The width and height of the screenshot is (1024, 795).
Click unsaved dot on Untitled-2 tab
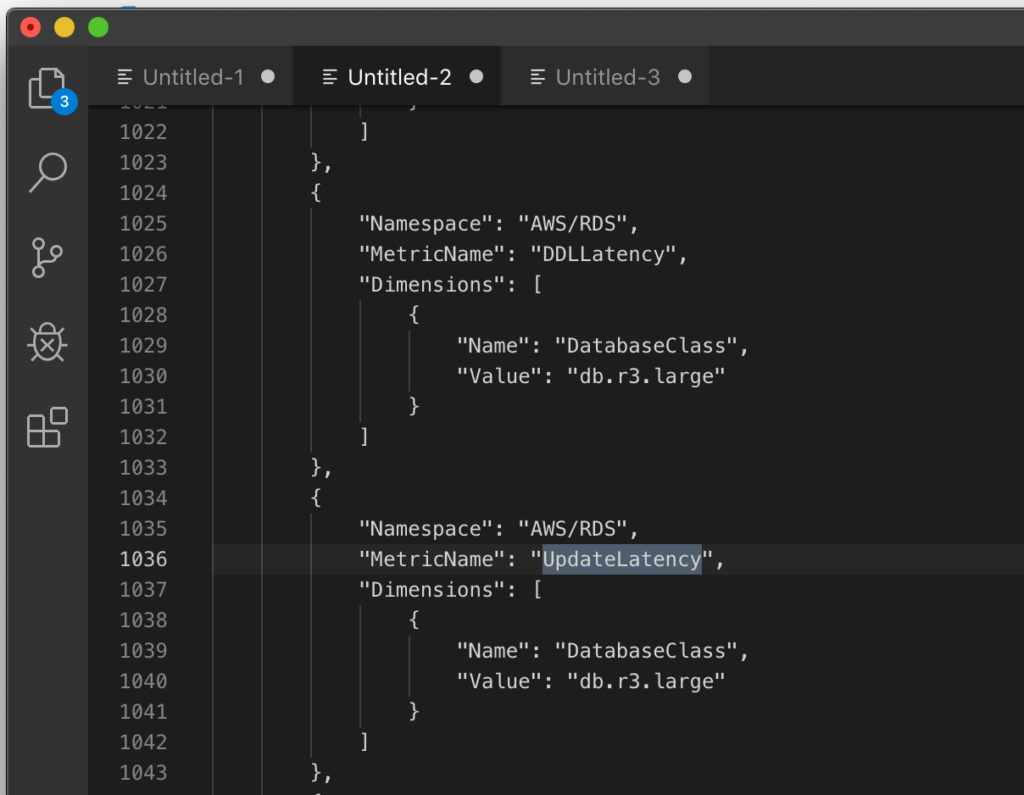pos(476,76)
